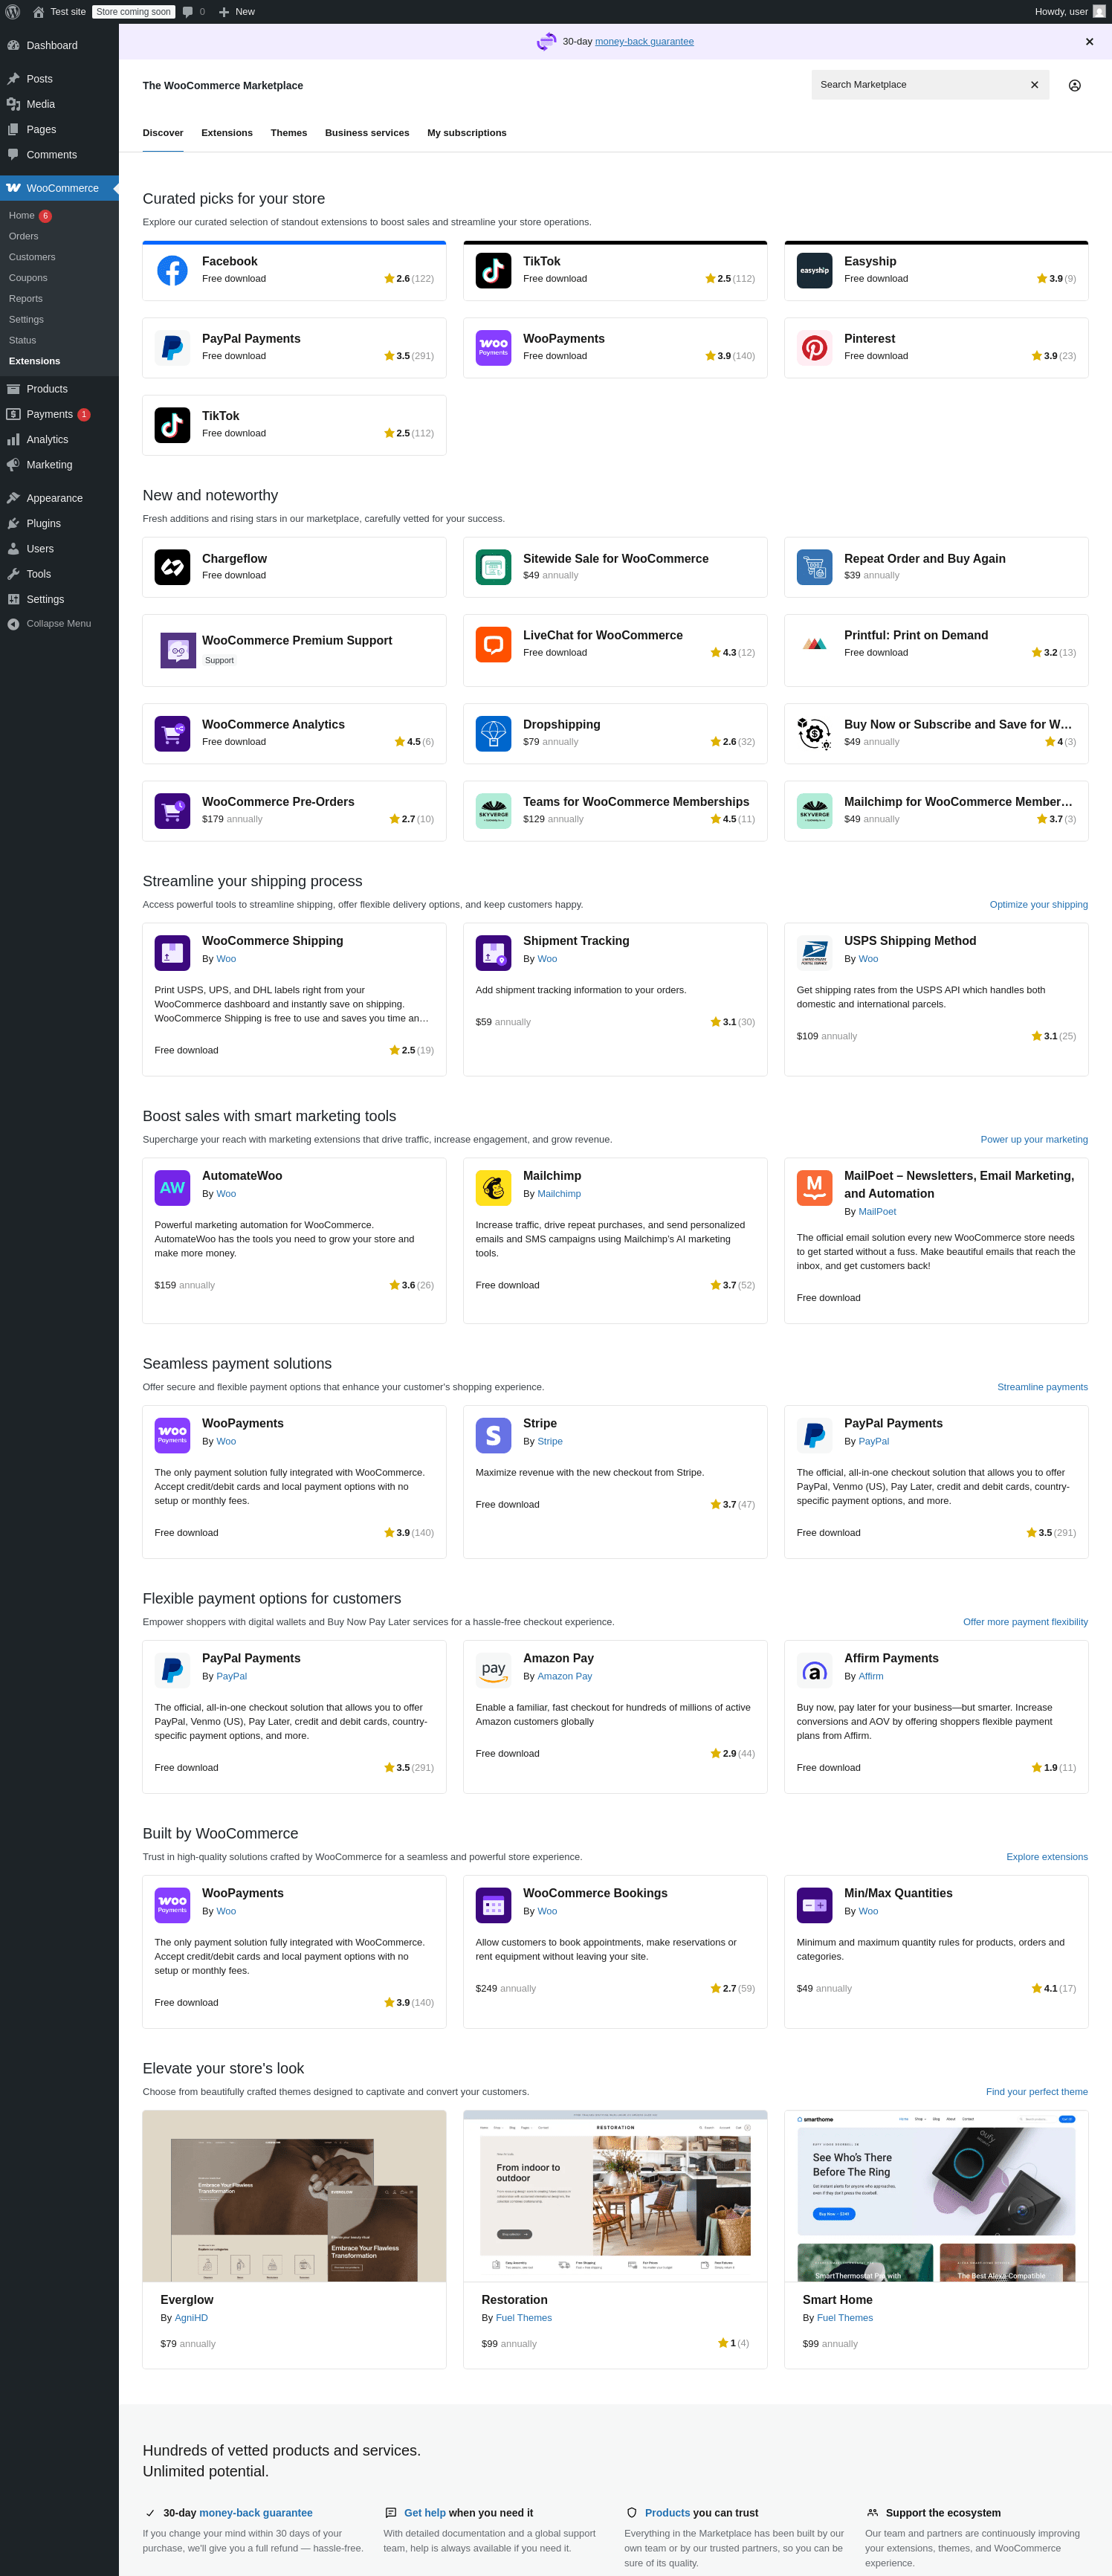Screen dimensions: 1112x2576
Task: Open the Chargeflow extension icon
Action: pos(172,567)
